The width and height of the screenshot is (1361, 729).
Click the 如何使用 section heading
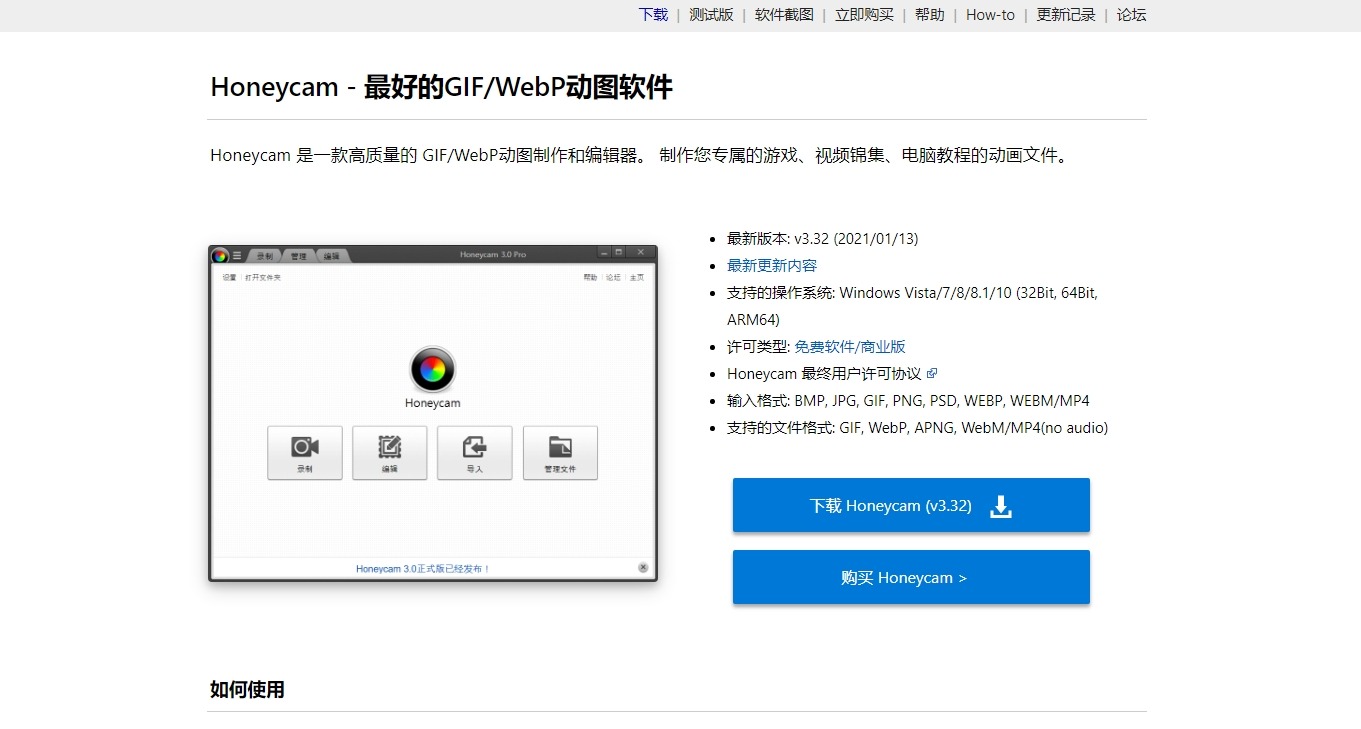pos(247,689)
